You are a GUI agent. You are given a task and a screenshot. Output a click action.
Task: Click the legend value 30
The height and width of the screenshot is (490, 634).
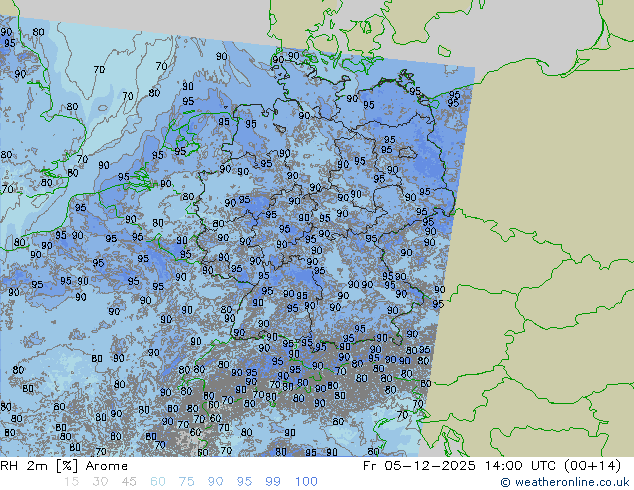100,482
